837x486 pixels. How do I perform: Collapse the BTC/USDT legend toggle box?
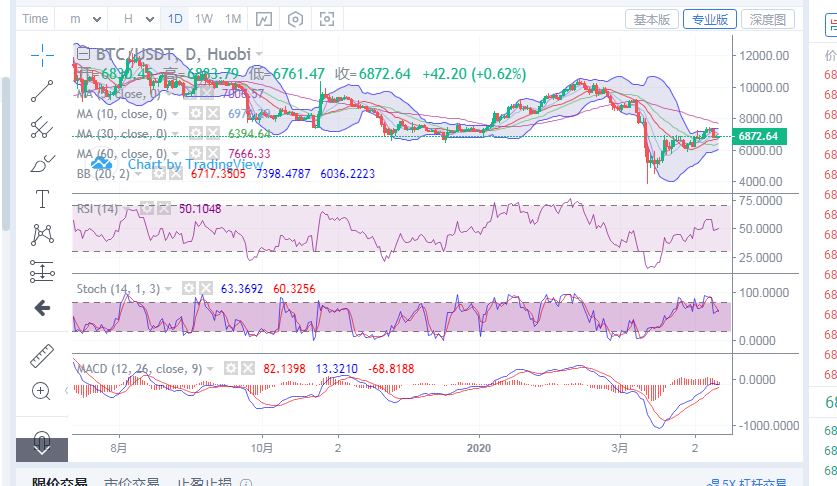click(79, 53)
